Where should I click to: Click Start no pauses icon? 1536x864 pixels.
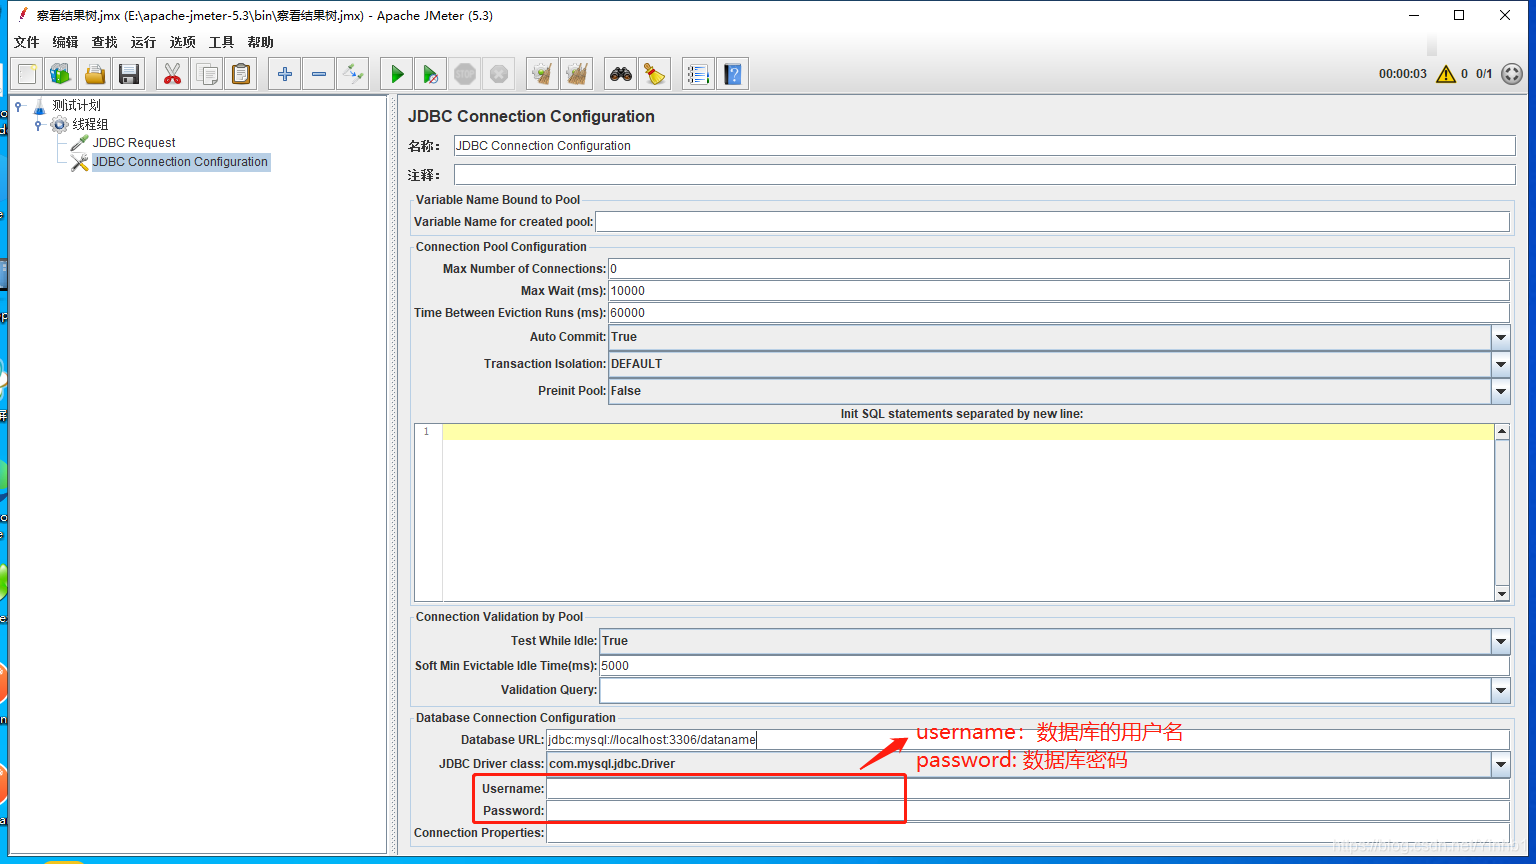point(431,74)
